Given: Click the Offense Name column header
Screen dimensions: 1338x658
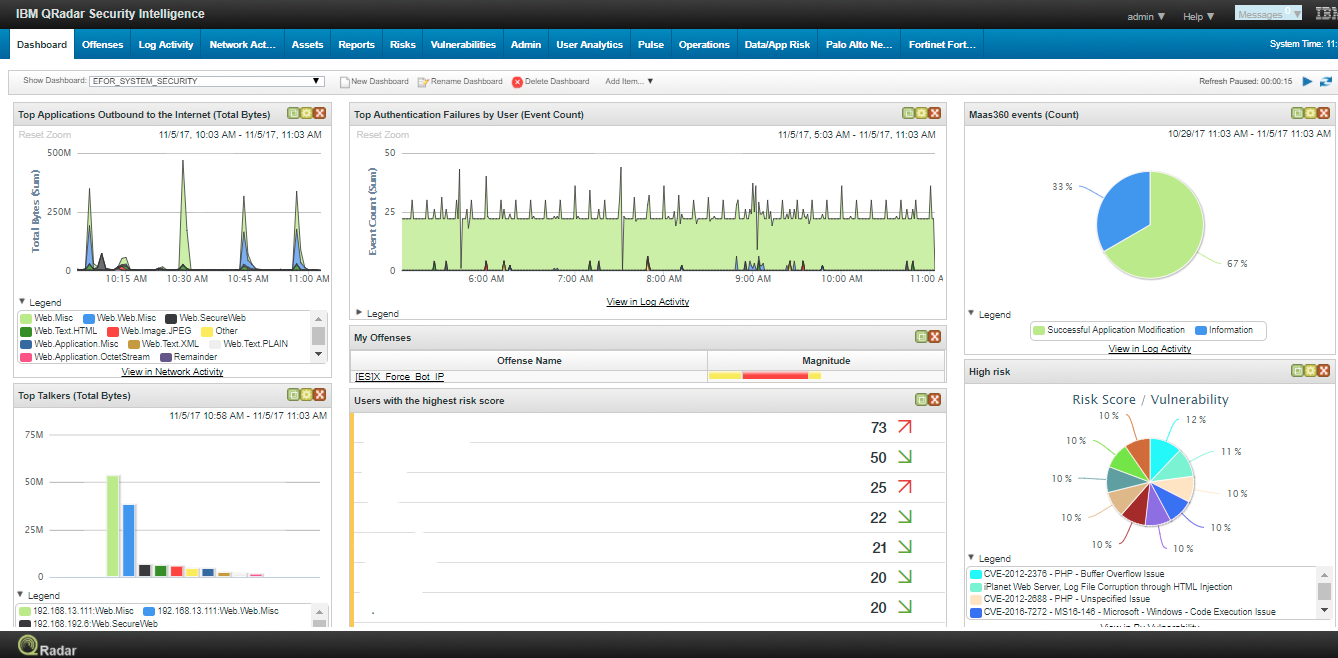Looking at the screenshot, I should (x=529, y=360).
